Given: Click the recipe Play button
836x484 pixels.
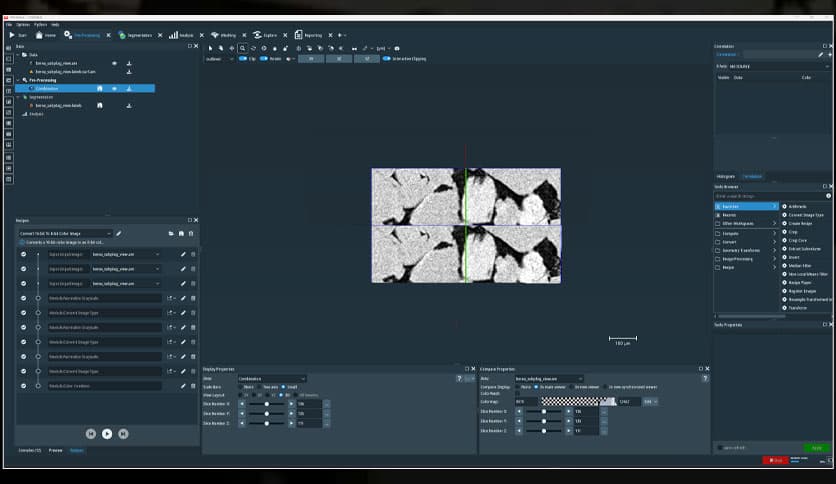Looking at the screenshot, I should point(106,433).
